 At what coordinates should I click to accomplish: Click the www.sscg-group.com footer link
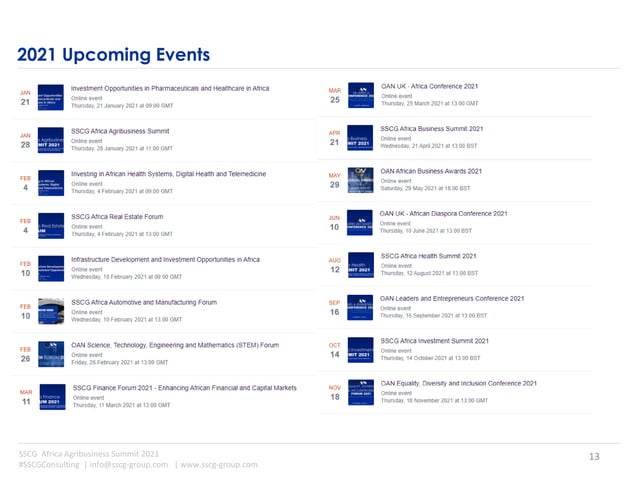click(x=219, y=465)
